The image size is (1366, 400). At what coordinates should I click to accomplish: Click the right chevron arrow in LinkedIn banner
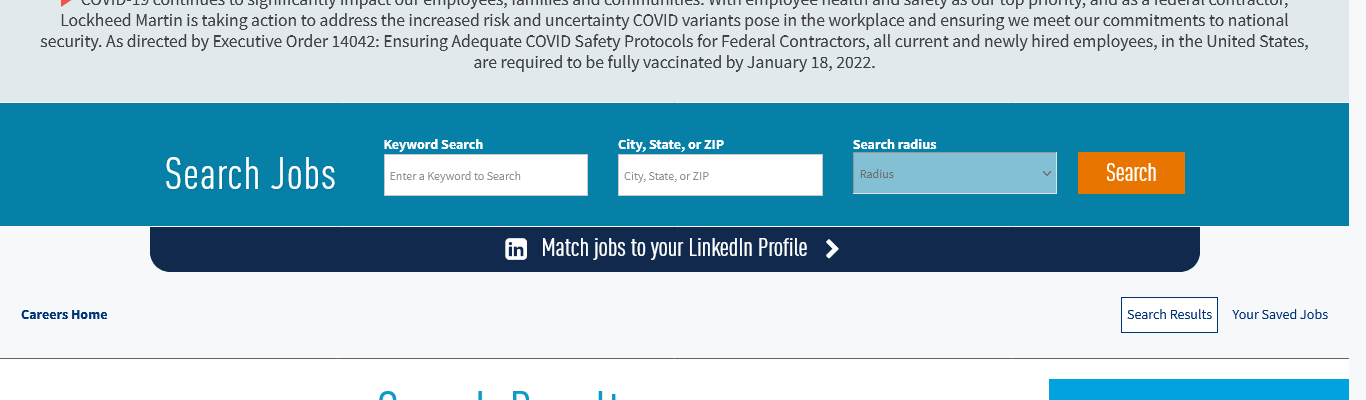pos(832,249)
